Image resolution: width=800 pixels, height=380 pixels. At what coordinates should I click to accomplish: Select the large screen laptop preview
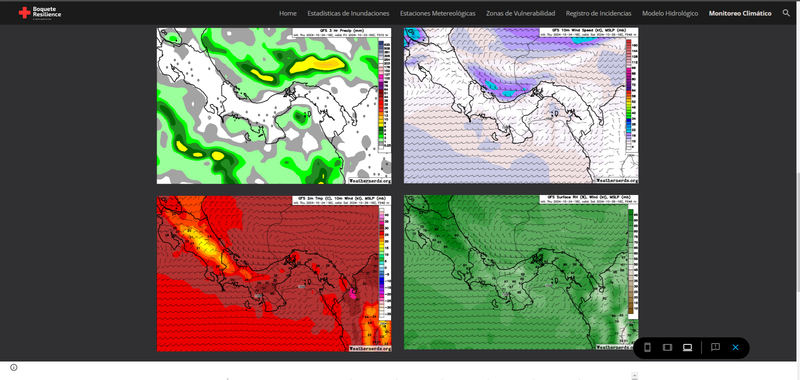[687, 347]
